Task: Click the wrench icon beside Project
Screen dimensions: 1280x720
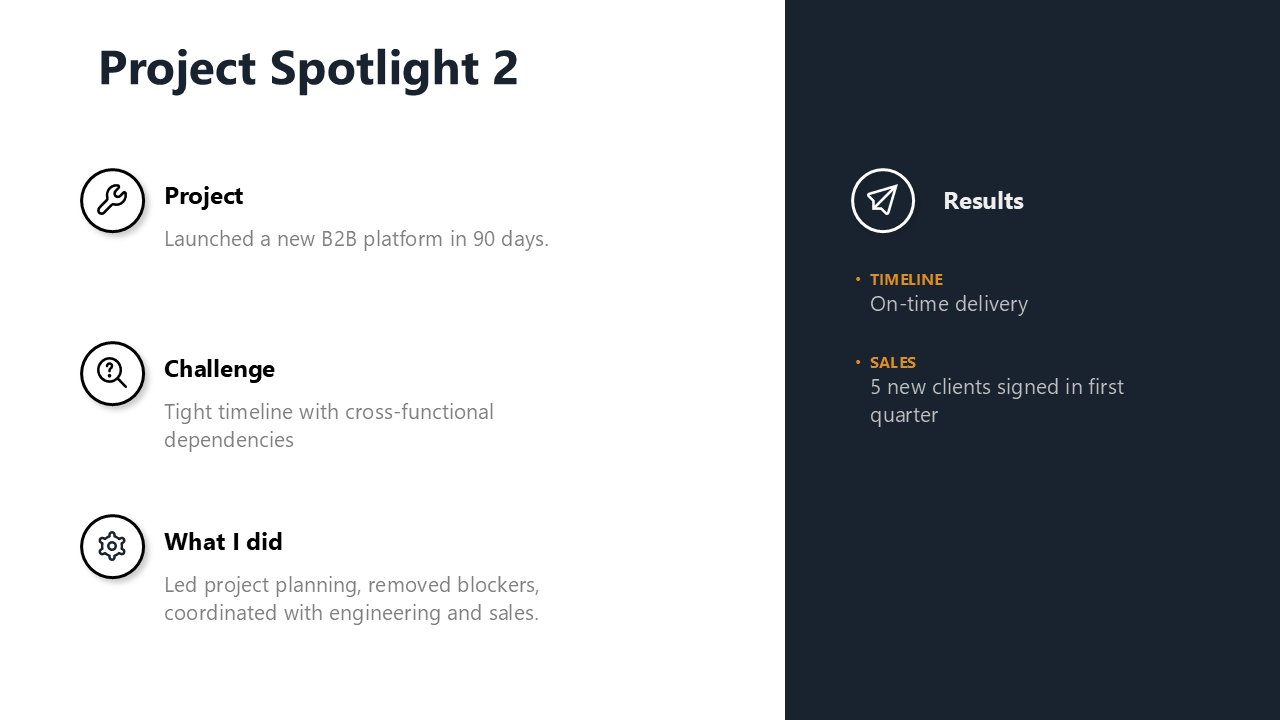Action: click(112, 200)
